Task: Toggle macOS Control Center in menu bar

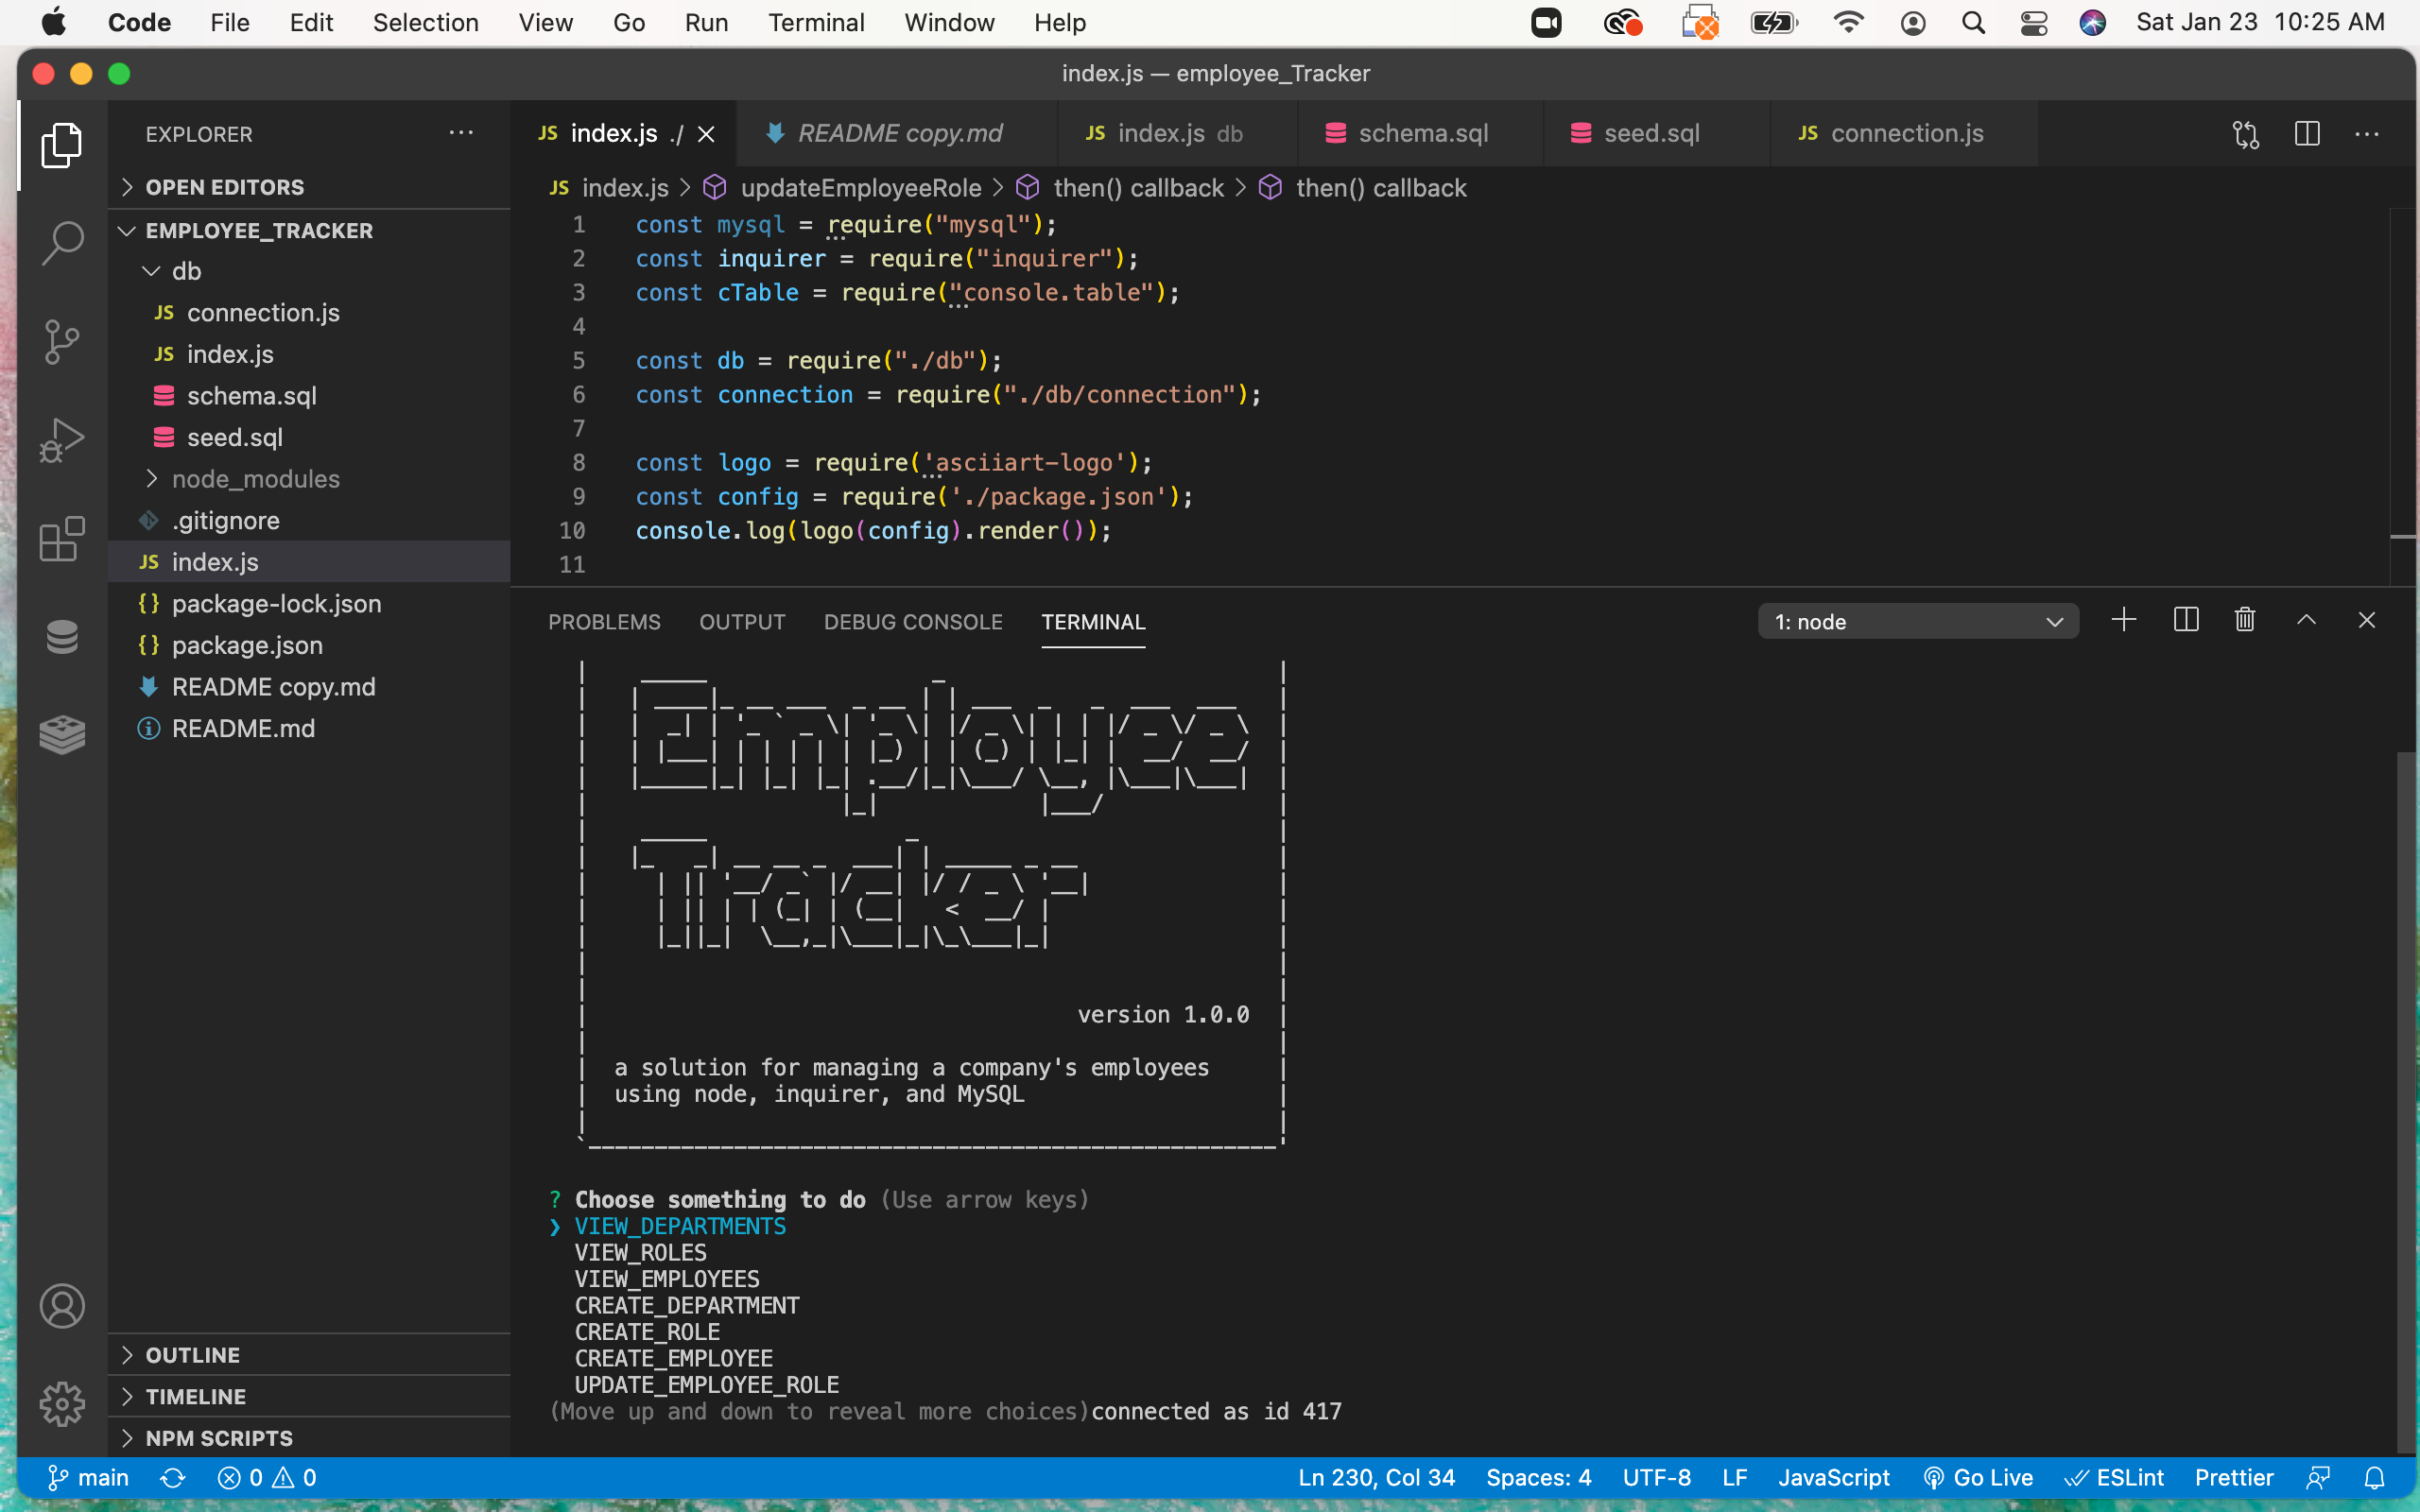Action: pos(2033,23)
